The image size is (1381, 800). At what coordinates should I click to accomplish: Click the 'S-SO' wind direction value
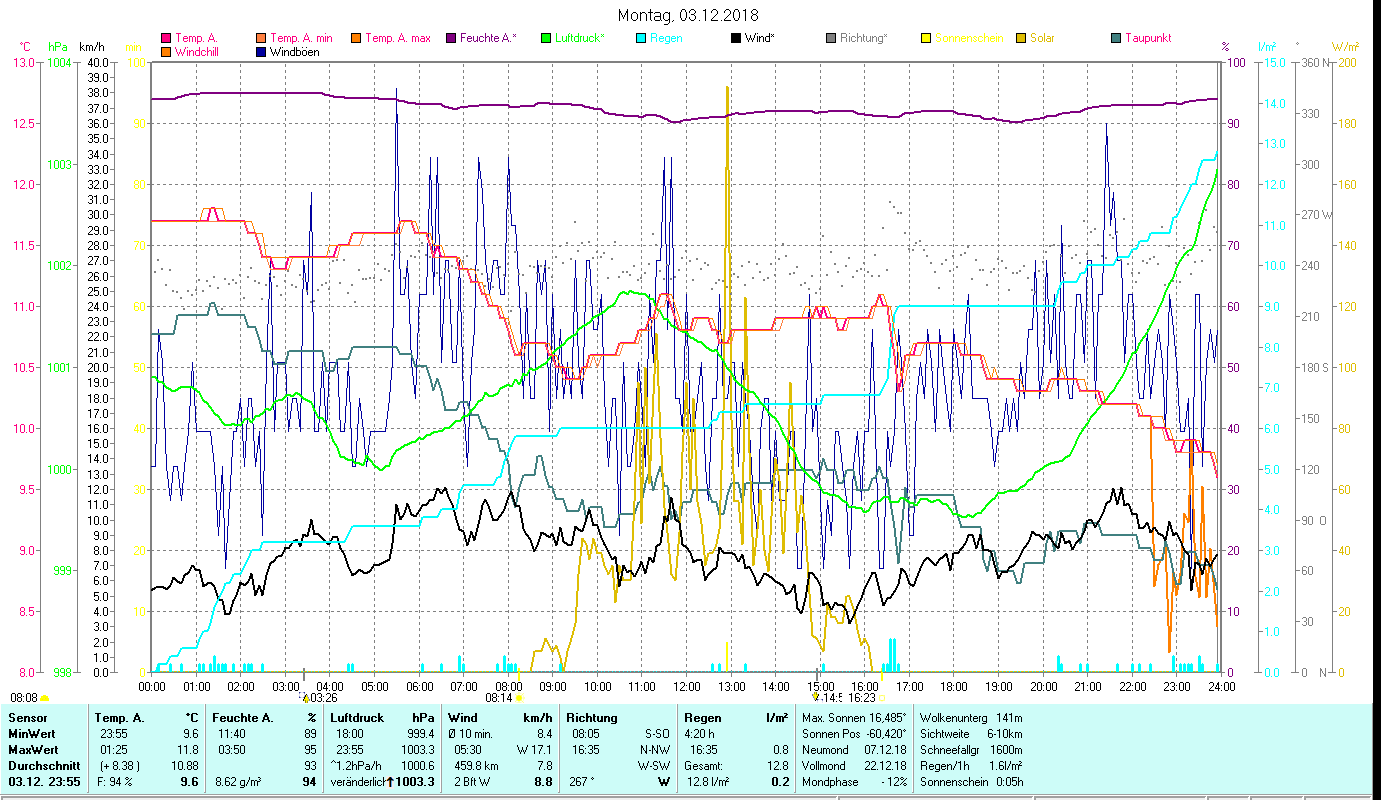(x=656, y=734)
